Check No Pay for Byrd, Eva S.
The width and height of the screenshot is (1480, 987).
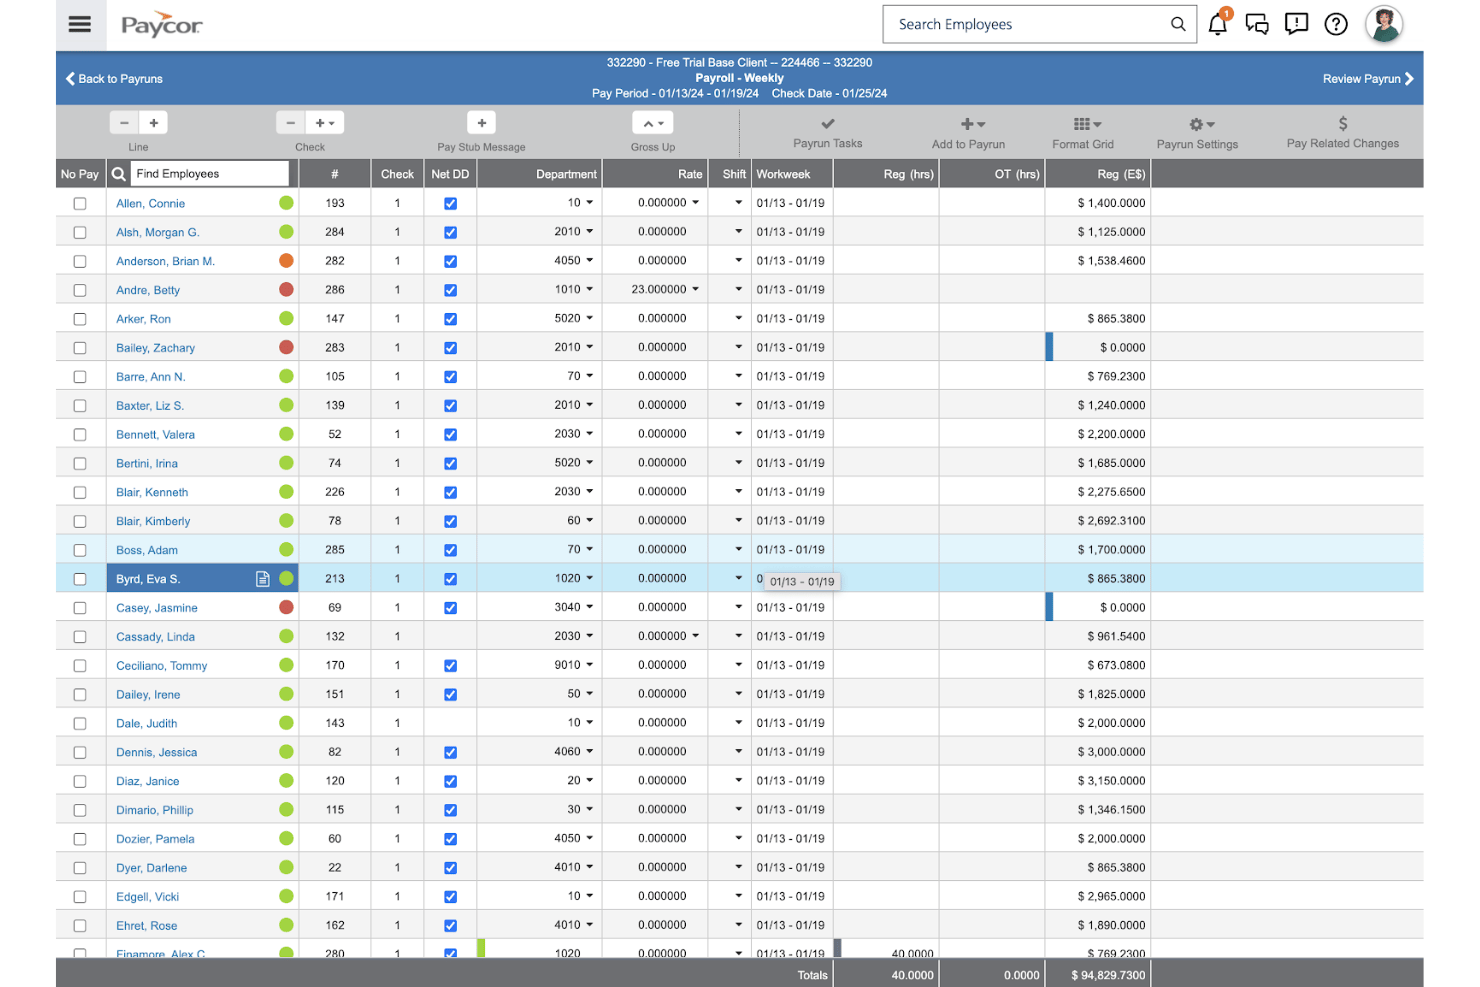click(x=80, y=579)
